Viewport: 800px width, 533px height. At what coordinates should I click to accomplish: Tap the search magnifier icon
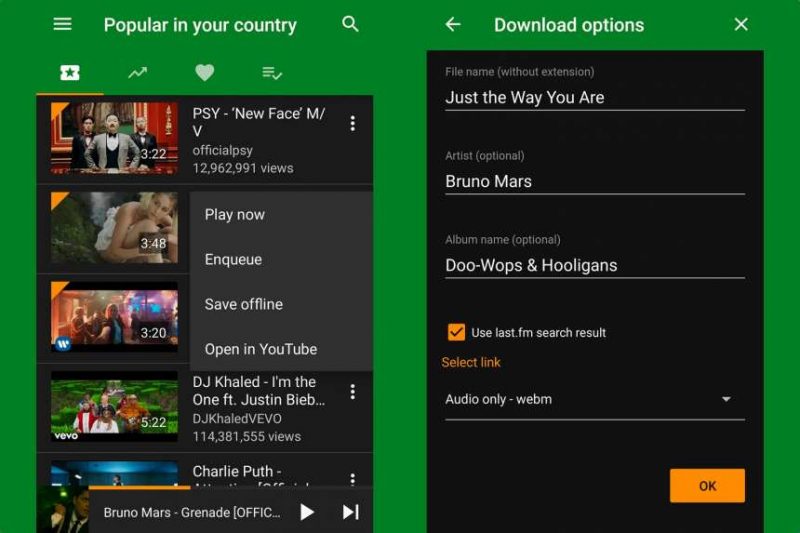point(350,24)
